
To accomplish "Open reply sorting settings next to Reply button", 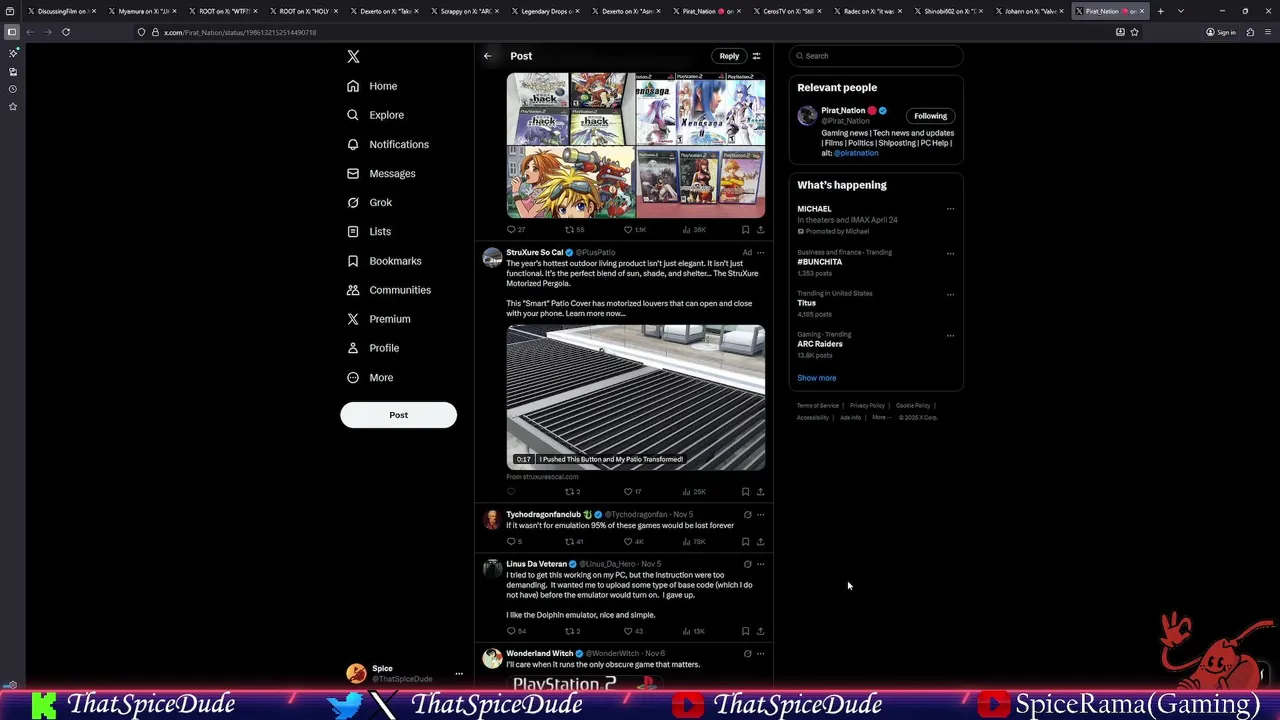I will (756, 56).
